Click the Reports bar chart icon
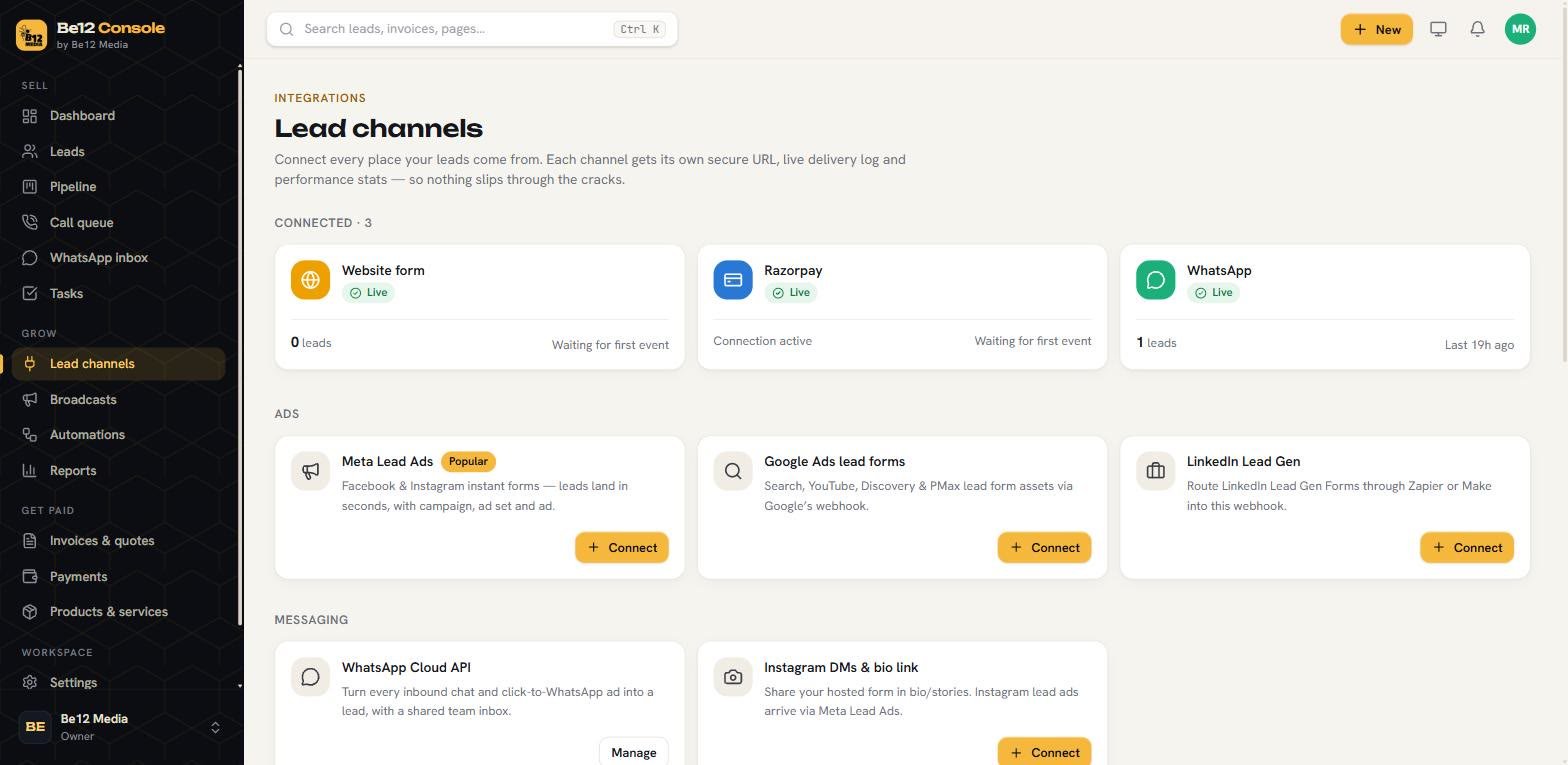 (x=30, y=471)
